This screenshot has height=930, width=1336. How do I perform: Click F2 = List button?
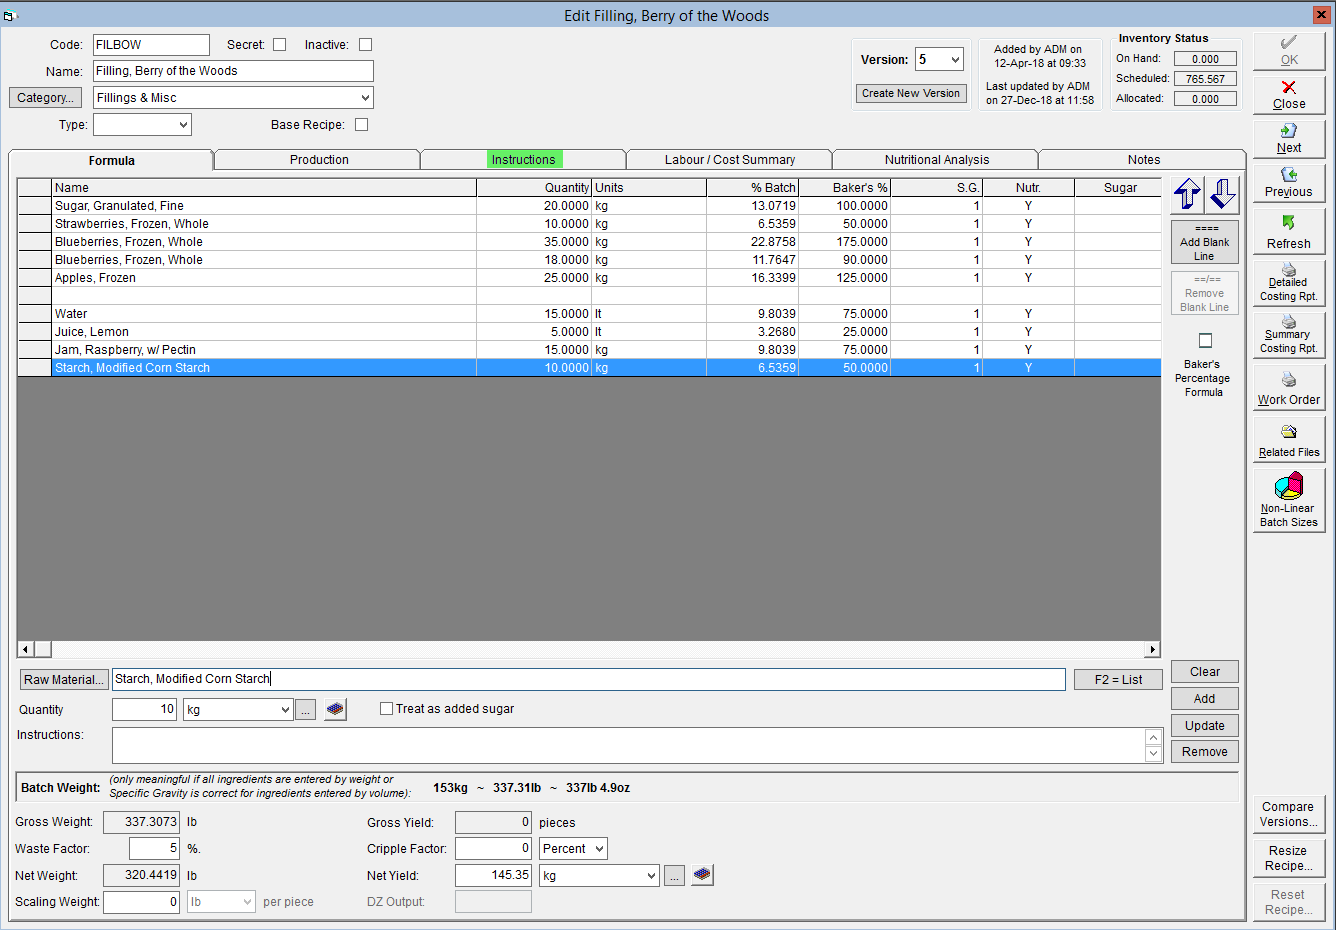[x=1118, y=680]
